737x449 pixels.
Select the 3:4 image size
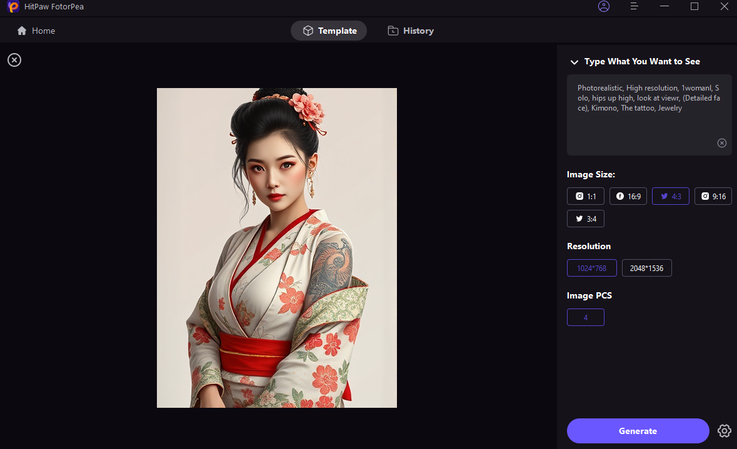pyautogui.click(x=585, y=219)
